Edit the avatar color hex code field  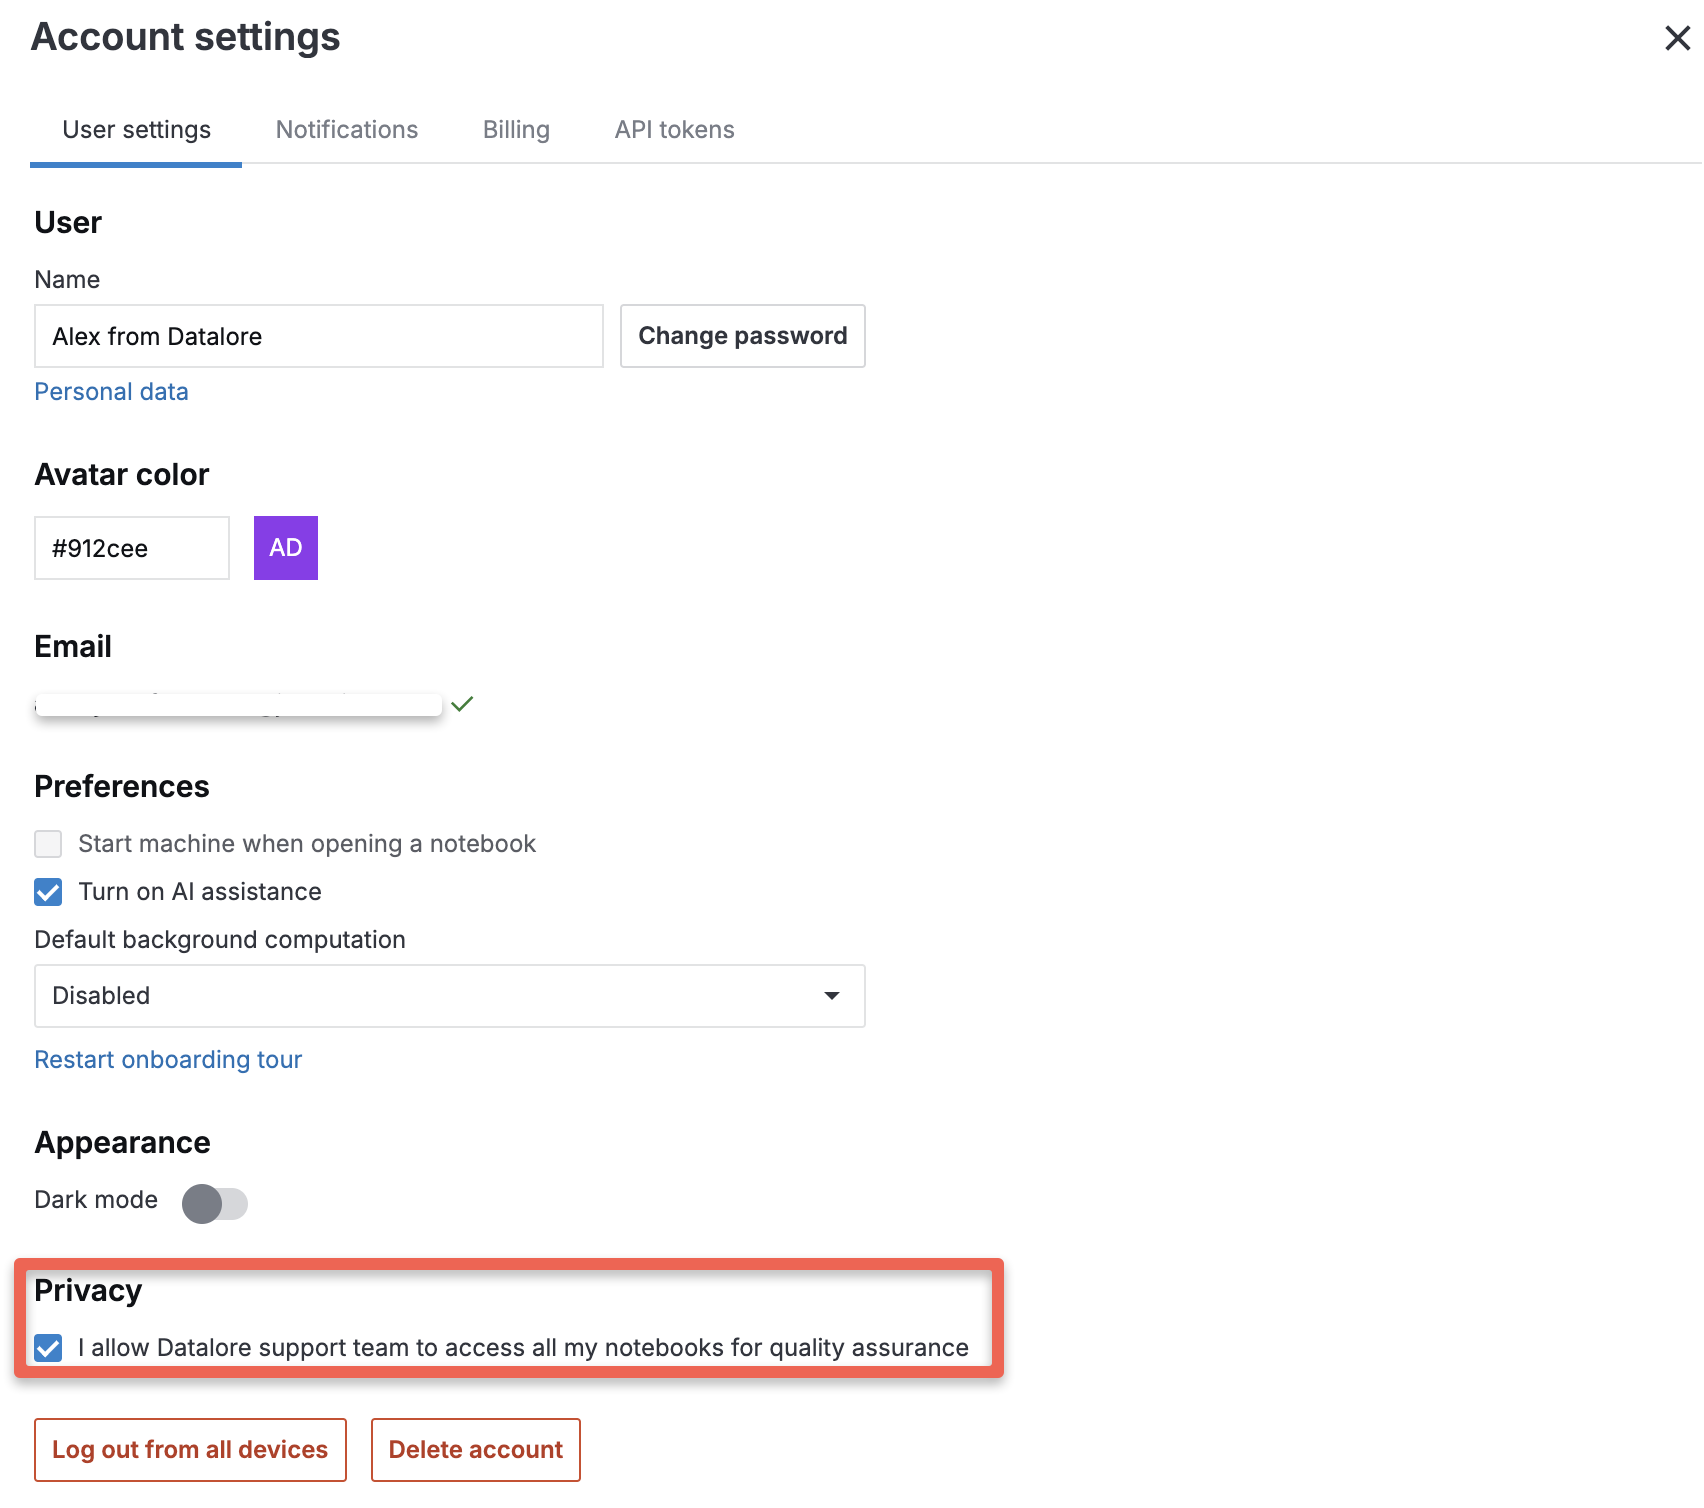pos(130,547)
